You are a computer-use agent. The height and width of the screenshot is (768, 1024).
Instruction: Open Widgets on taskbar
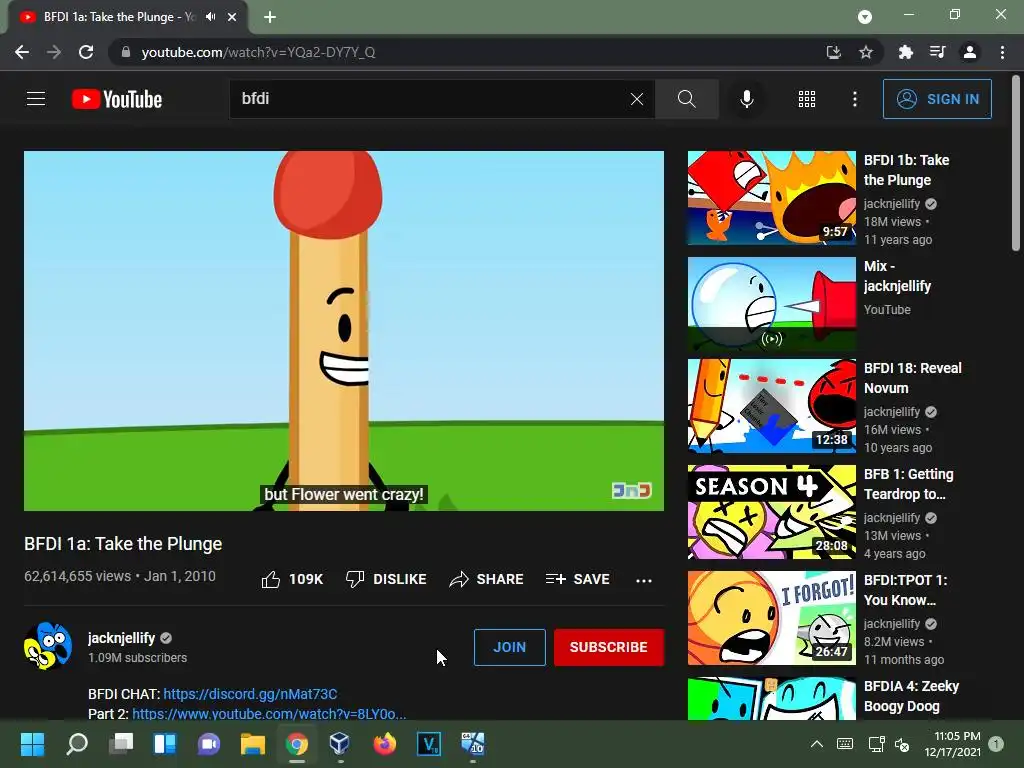coord(165,744)
